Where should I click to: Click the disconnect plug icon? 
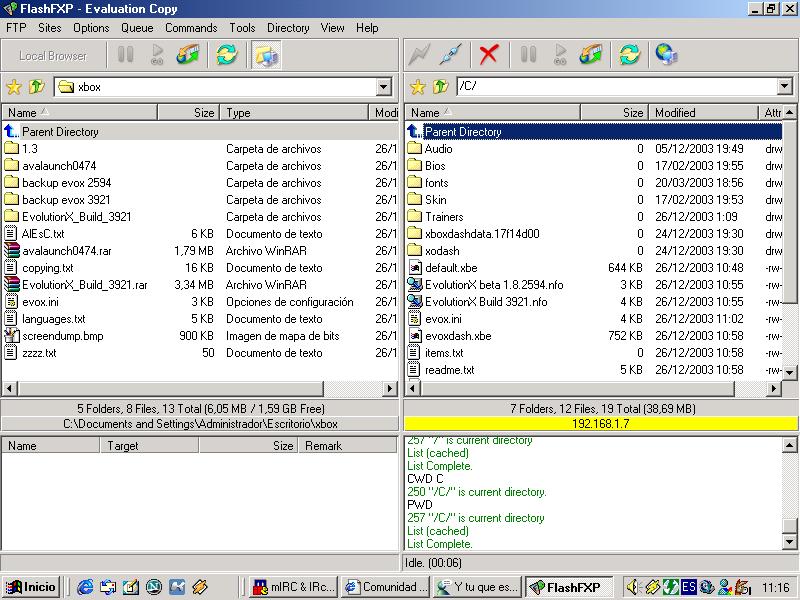click(x=451, y=55)
